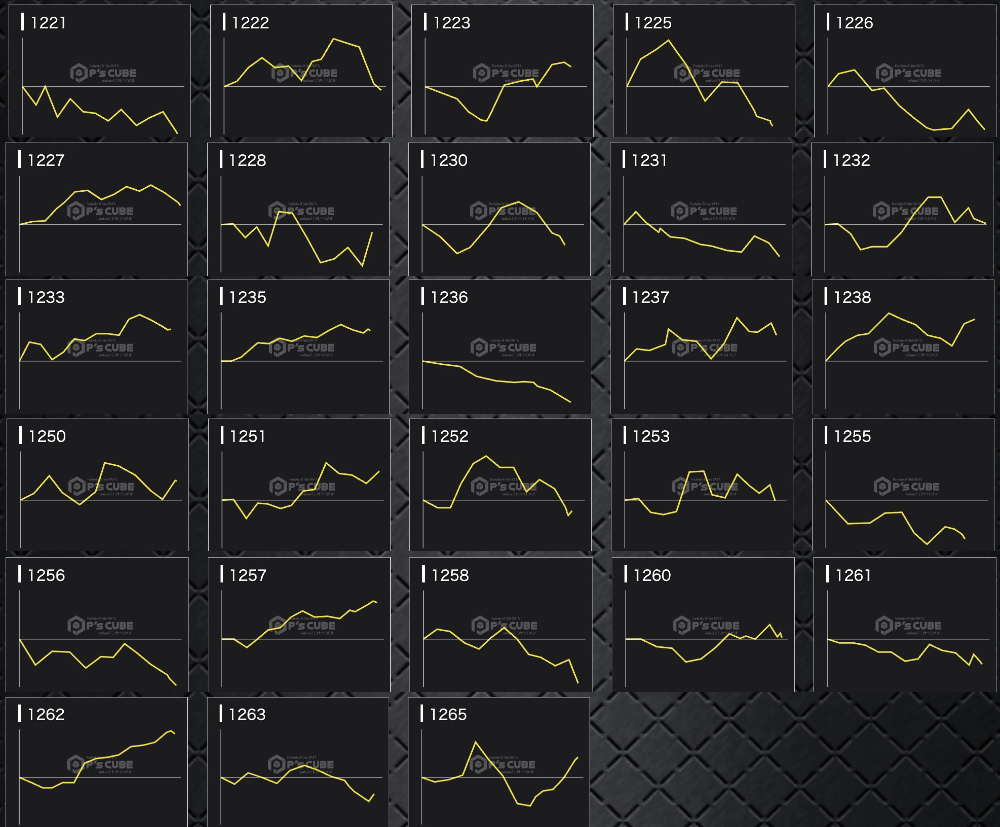Open the graph thumbnail for machine 1221
The width and height of the screenshot is (1000, 827).
(98, 70)
